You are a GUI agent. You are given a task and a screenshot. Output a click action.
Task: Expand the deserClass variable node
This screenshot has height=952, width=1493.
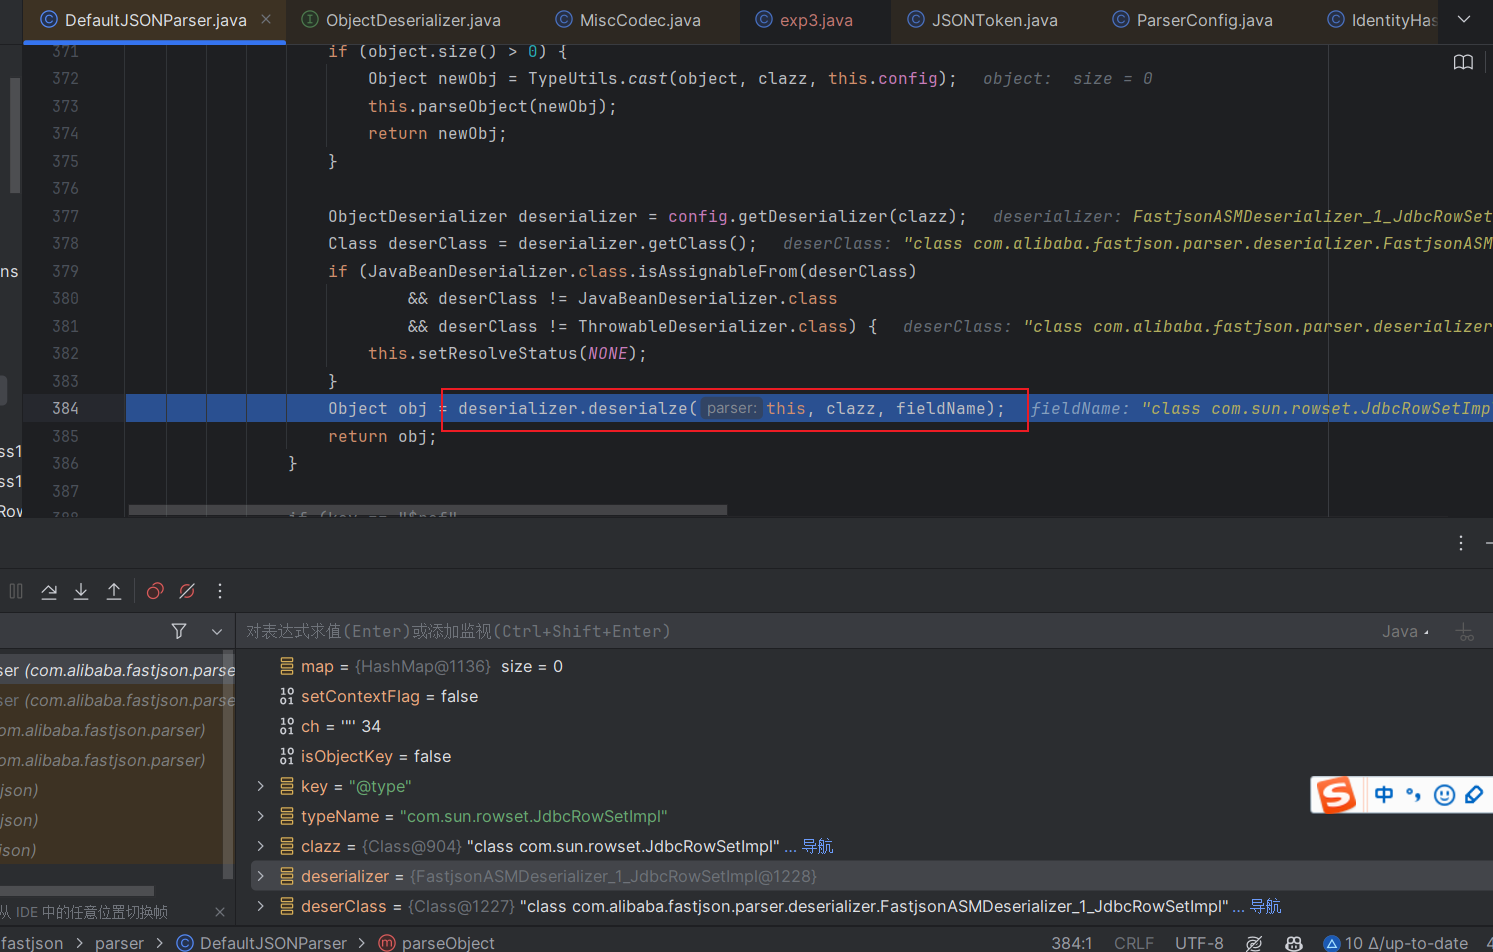(261, 906)
